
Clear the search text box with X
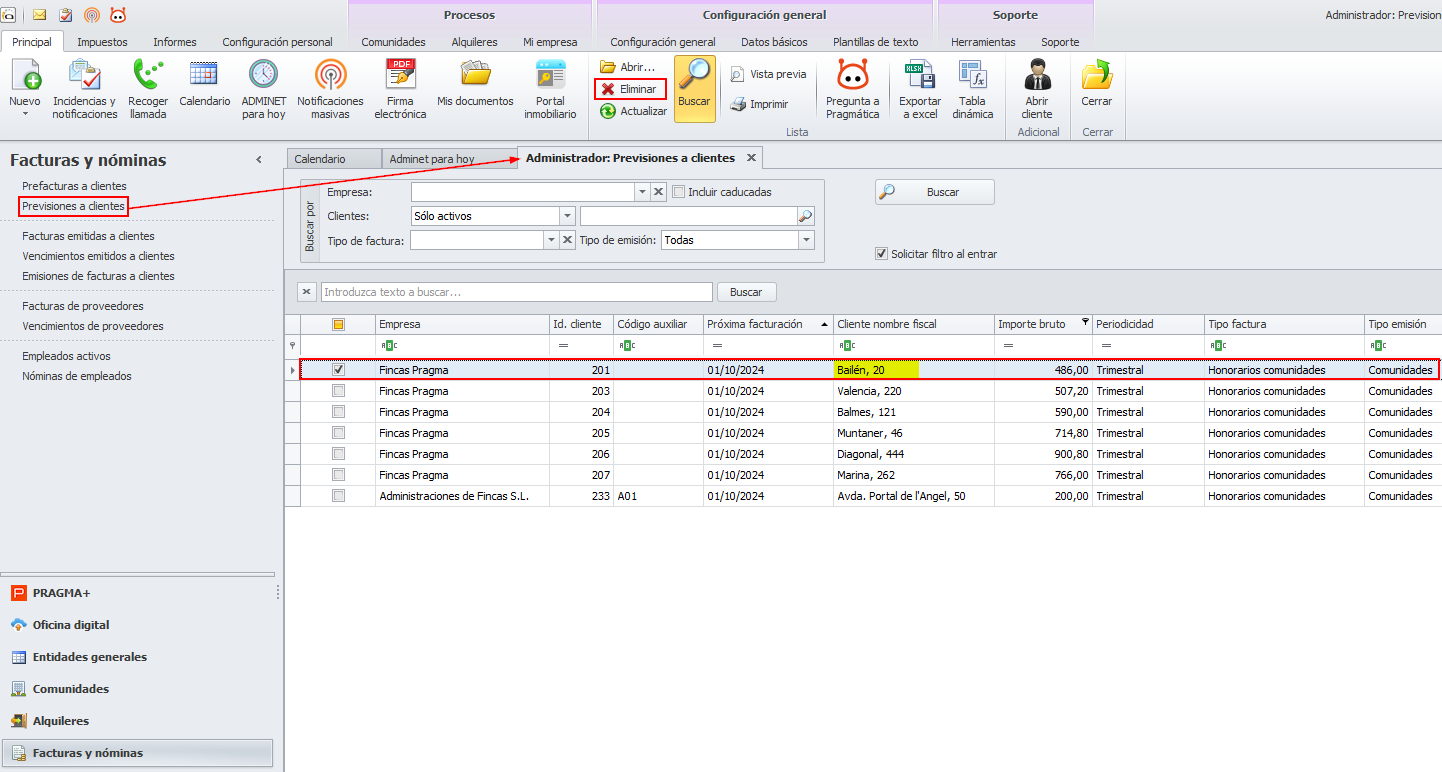pyautogui.click(x=307, y=292)
